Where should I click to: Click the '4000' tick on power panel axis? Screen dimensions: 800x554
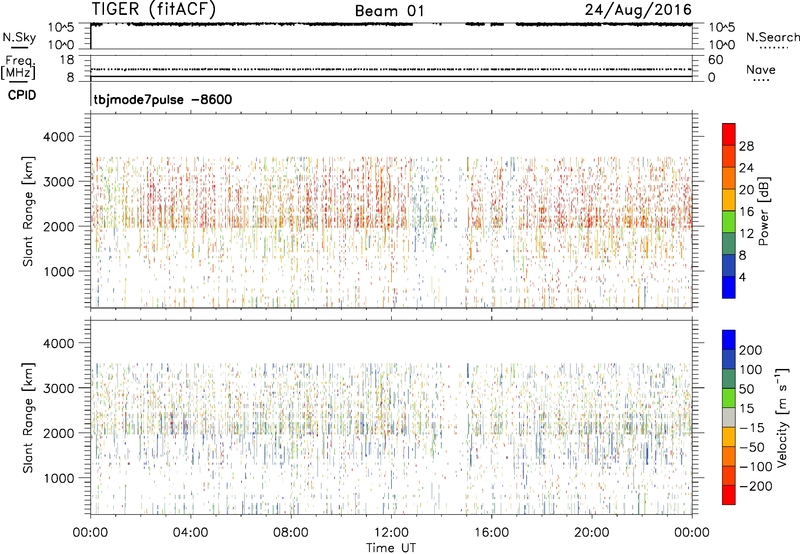point(59,137)
